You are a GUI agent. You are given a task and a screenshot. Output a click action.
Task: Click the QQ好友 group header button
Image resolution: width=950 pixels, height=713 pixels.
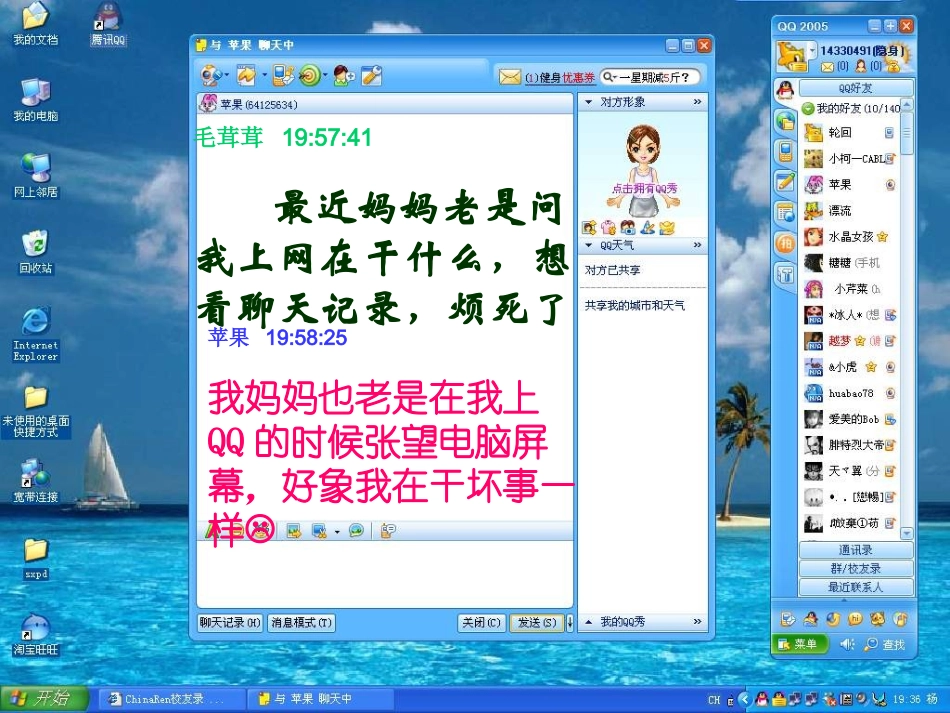click(855, 88)
